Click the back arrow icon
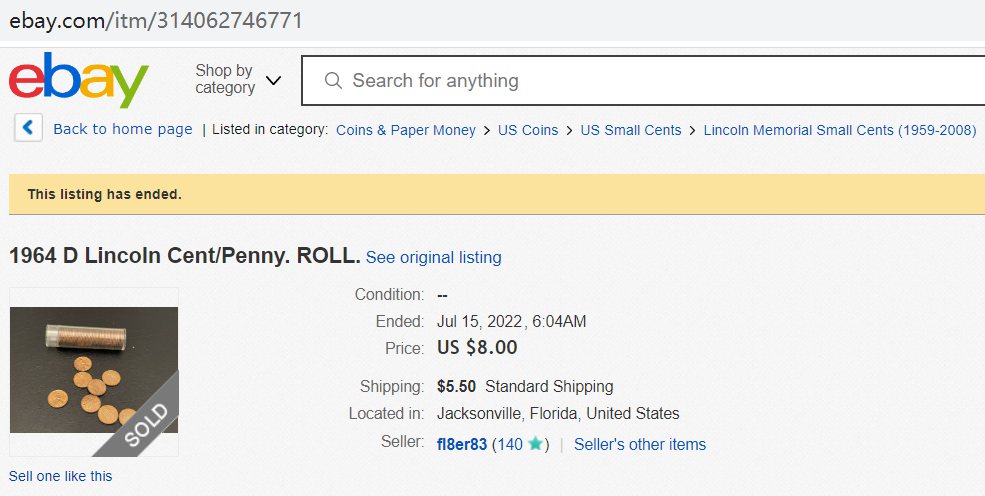 tap(28, 129)
